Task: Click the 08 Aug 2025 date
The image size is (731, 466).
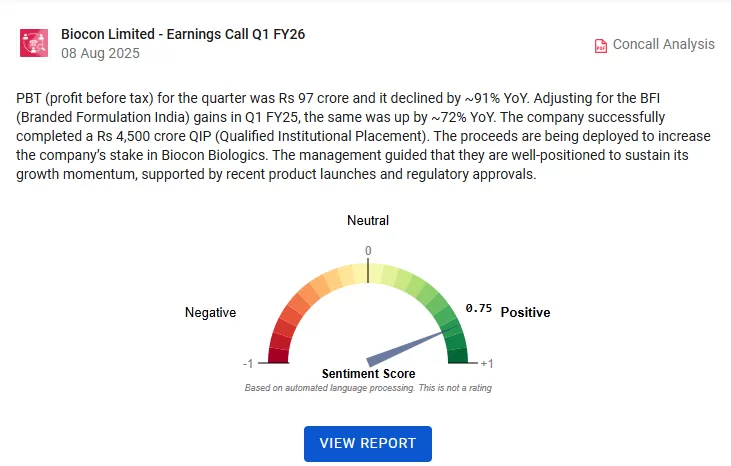Action: point(100,54)
